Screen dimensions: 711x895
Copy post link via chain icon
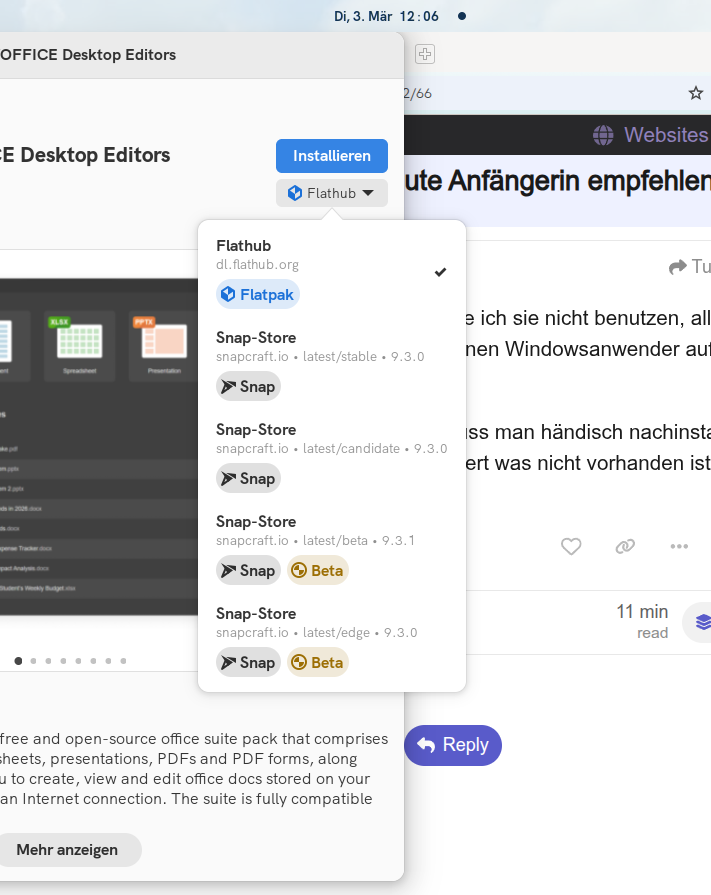coord(625,546)
